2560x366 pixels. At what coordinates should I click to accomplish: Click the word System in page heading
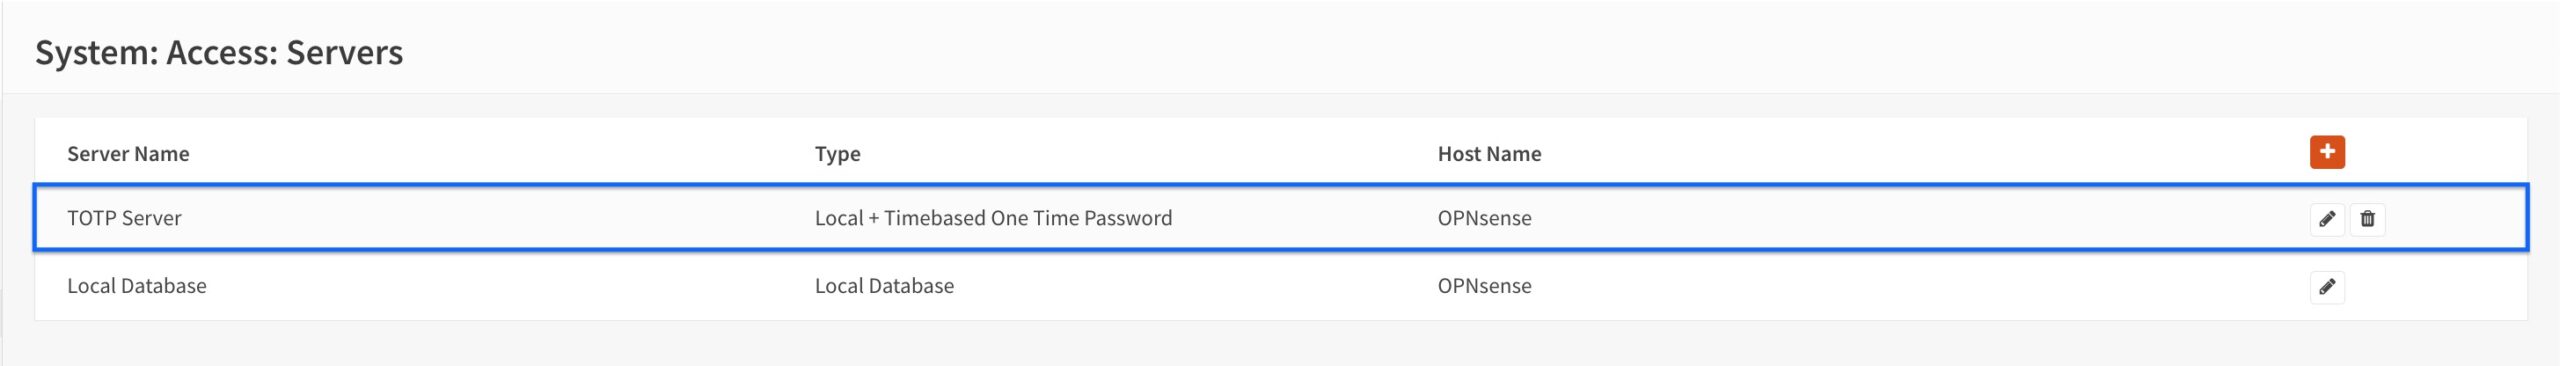click(x=96, y=53)
